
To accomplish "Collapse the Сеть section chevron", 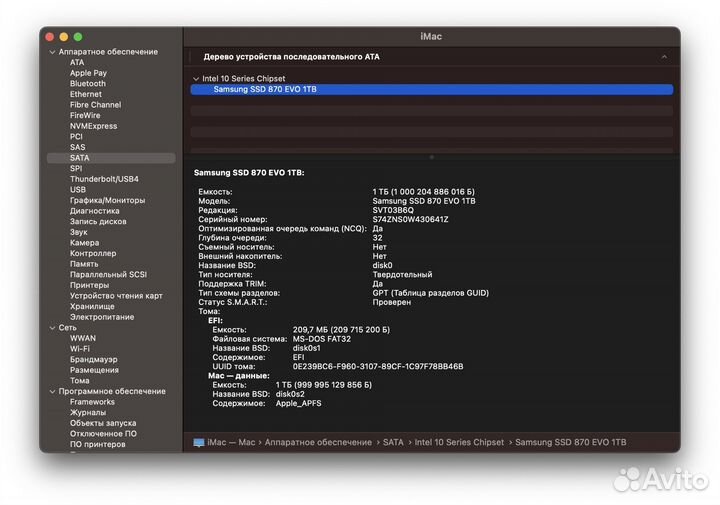I will pos(52,328).
